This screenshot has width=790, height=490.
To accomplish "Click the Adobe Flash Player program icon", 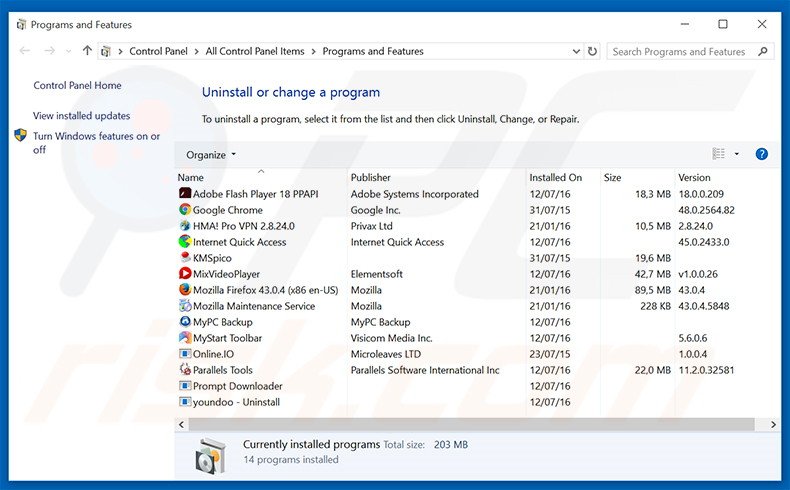I will pyautogui.click(x=185, y=193).
